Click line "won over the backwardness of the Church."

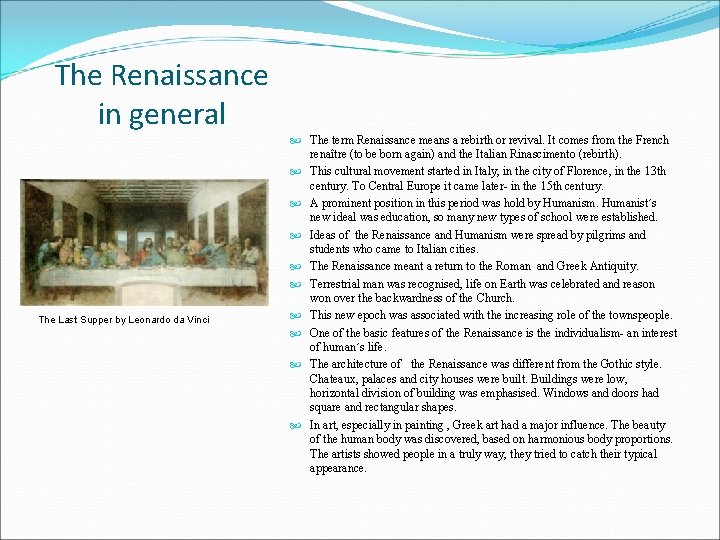click(x=412, y=298)
